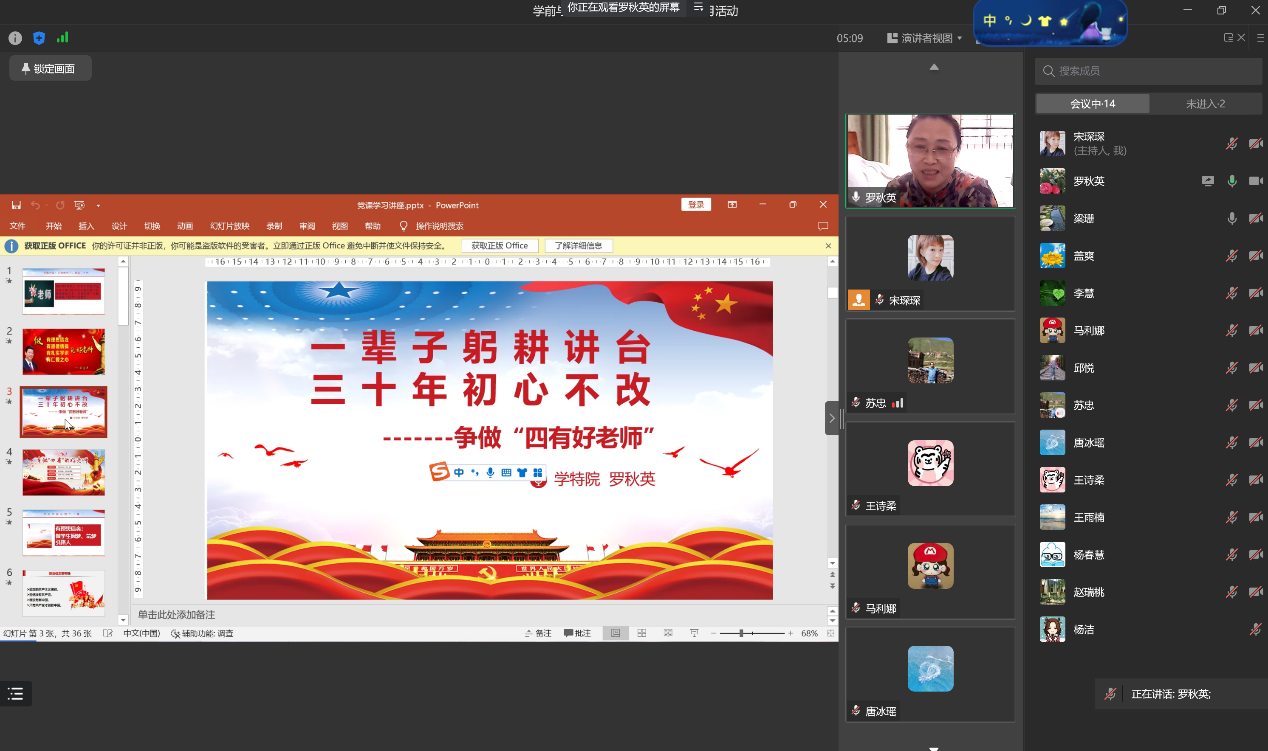Click the blue security shield icon
Screen dimensions: 1268x751
pos(39,38)
